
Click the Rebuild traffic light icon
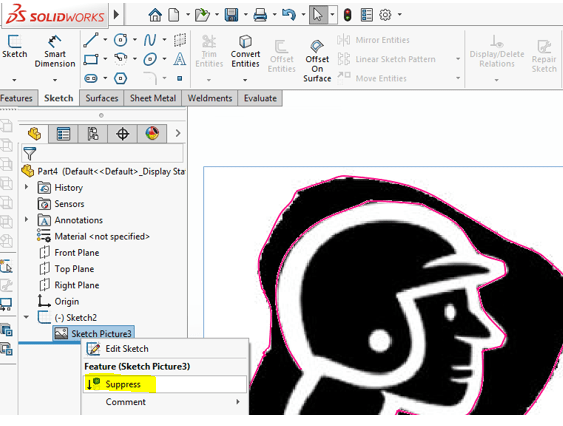click(347, 15)
